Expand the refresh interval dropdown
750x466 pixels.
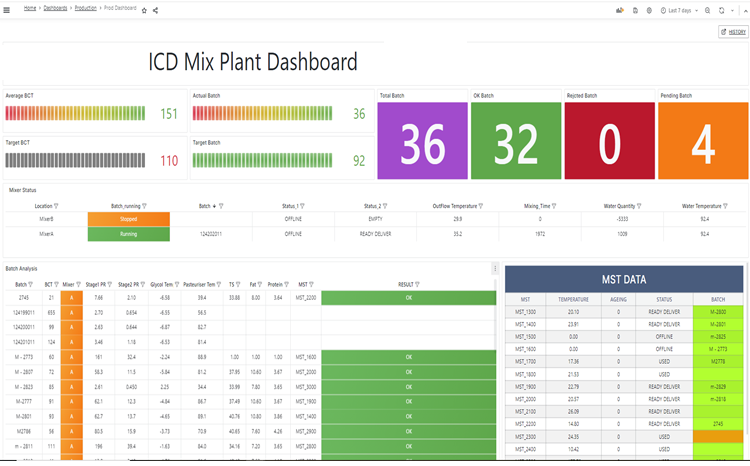pos(732,11)
